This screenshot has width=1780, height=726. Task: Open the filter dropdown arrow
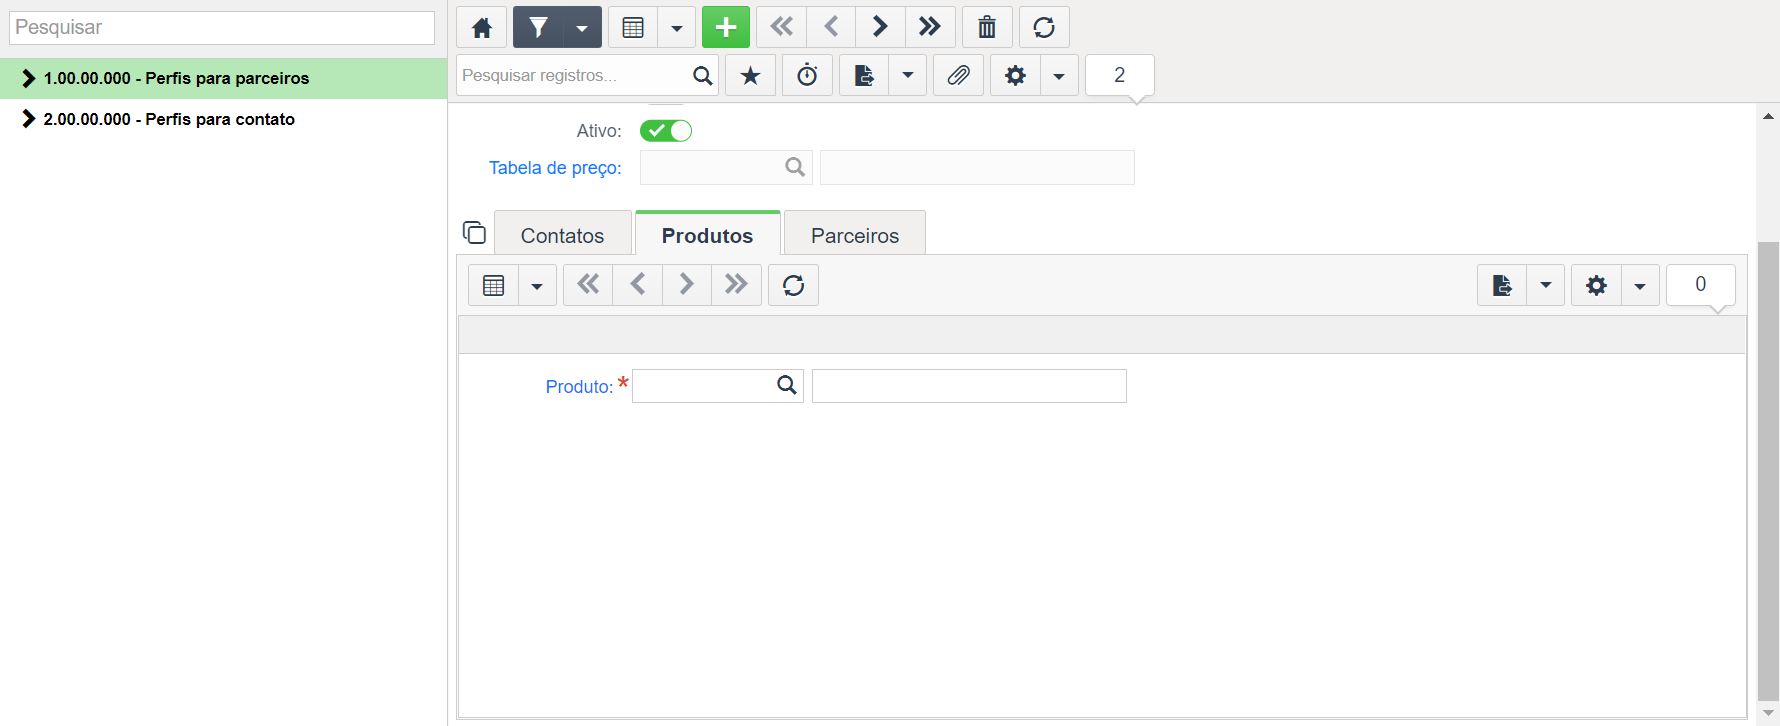(582, 27)
